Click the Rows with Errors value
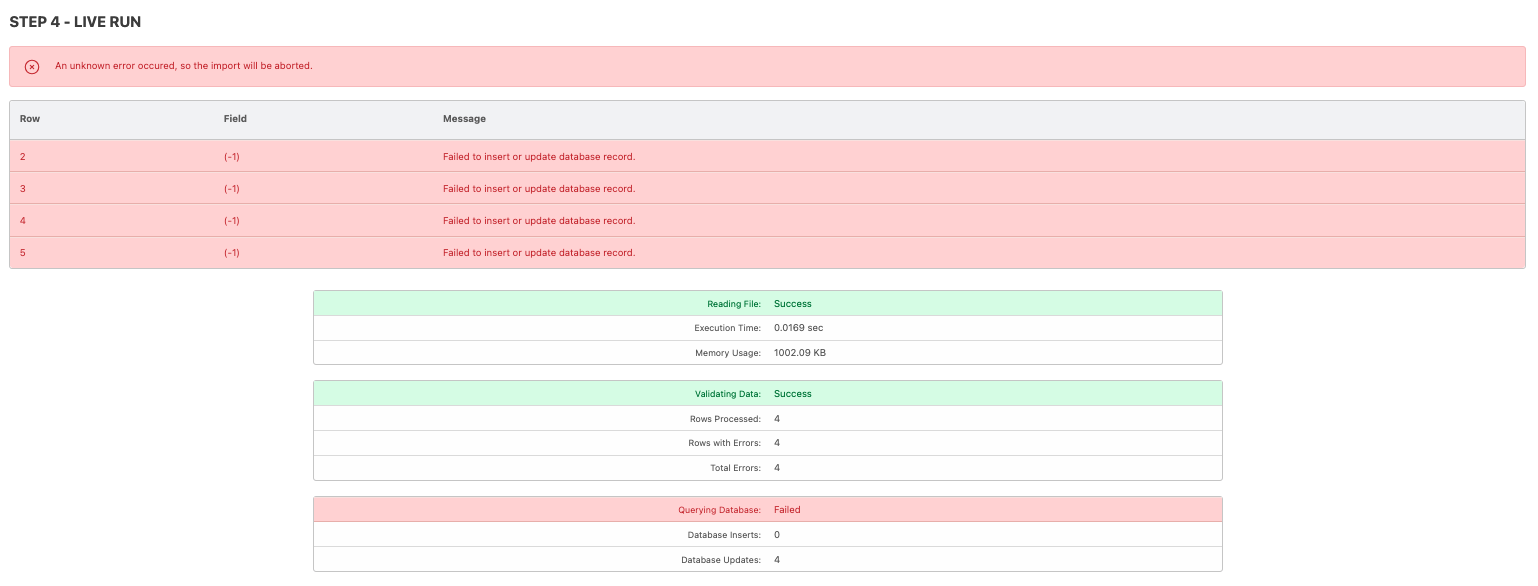 [x=777, y=443]
